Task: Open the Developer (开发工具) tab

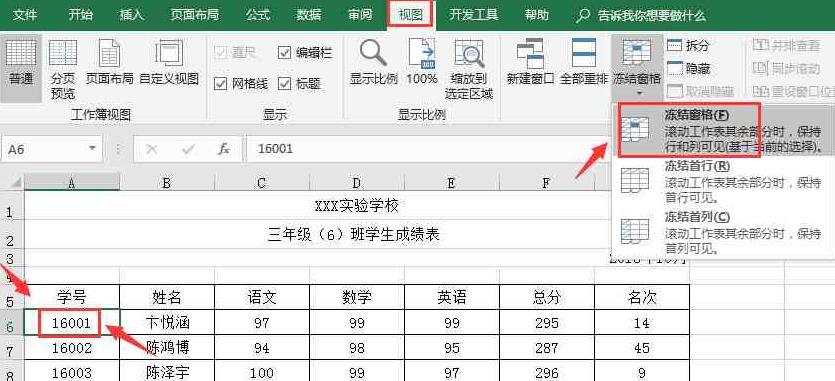Action: pyautogui.click(x=473, y=15)
